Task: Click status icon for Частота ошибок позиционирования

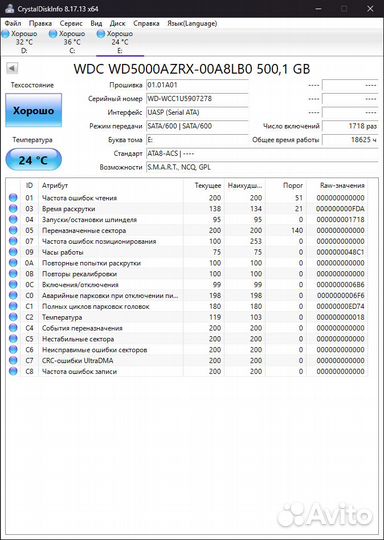Action: (13, 241)
